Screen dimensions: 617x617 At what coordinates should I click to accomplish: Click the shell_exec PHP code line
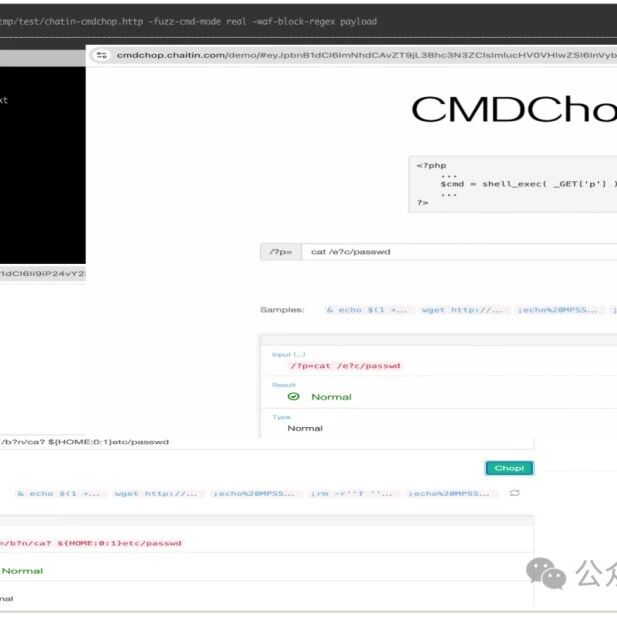pos(528,184)
